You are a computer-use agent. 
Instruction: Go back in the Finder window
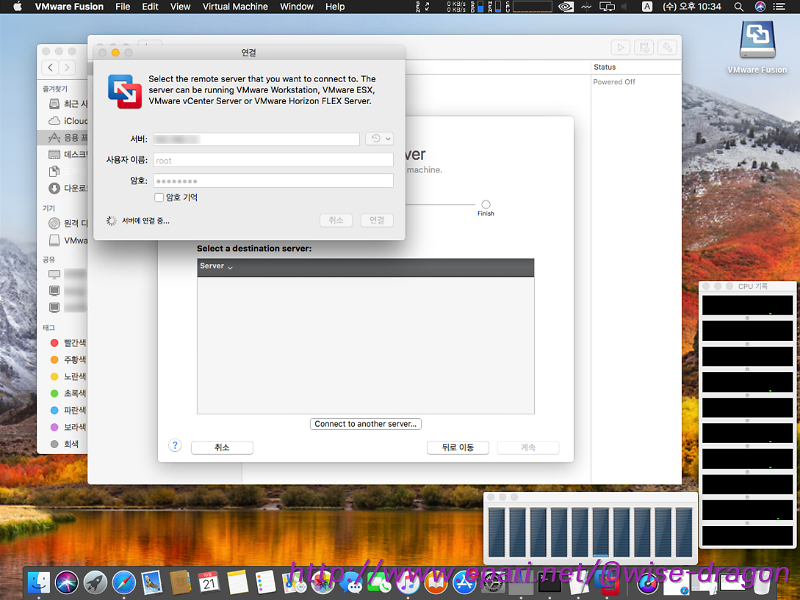pos(50,67)
